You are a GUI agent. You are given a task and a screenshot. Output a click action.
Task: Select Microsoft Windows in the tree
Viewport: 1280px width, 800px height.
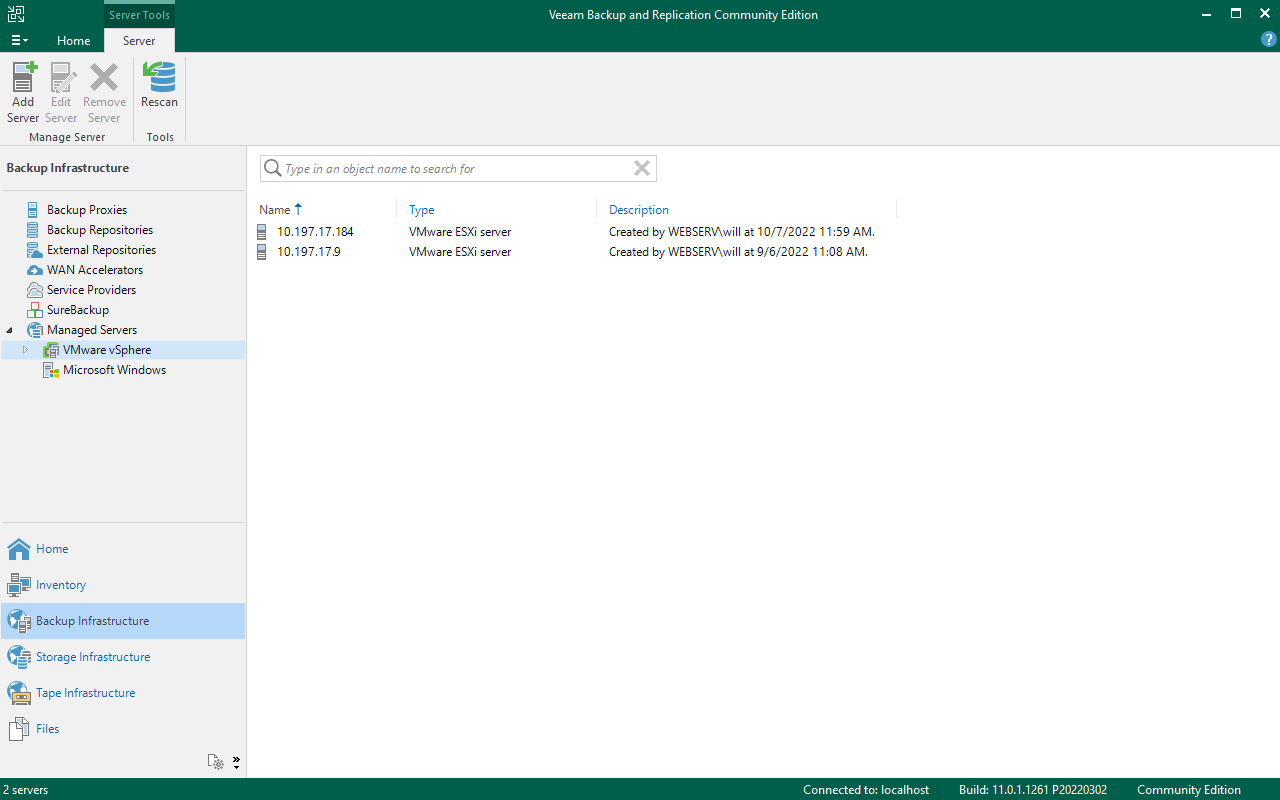click(x=114, y=370)
